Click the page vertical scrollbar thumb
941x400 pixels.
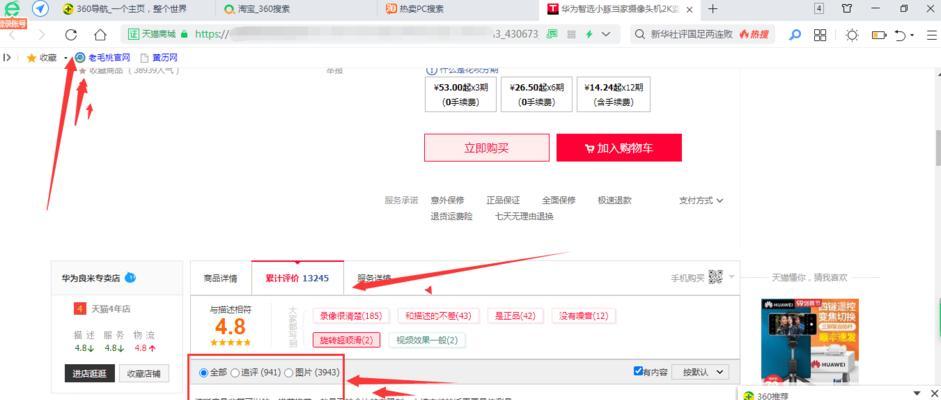point(937,147)
